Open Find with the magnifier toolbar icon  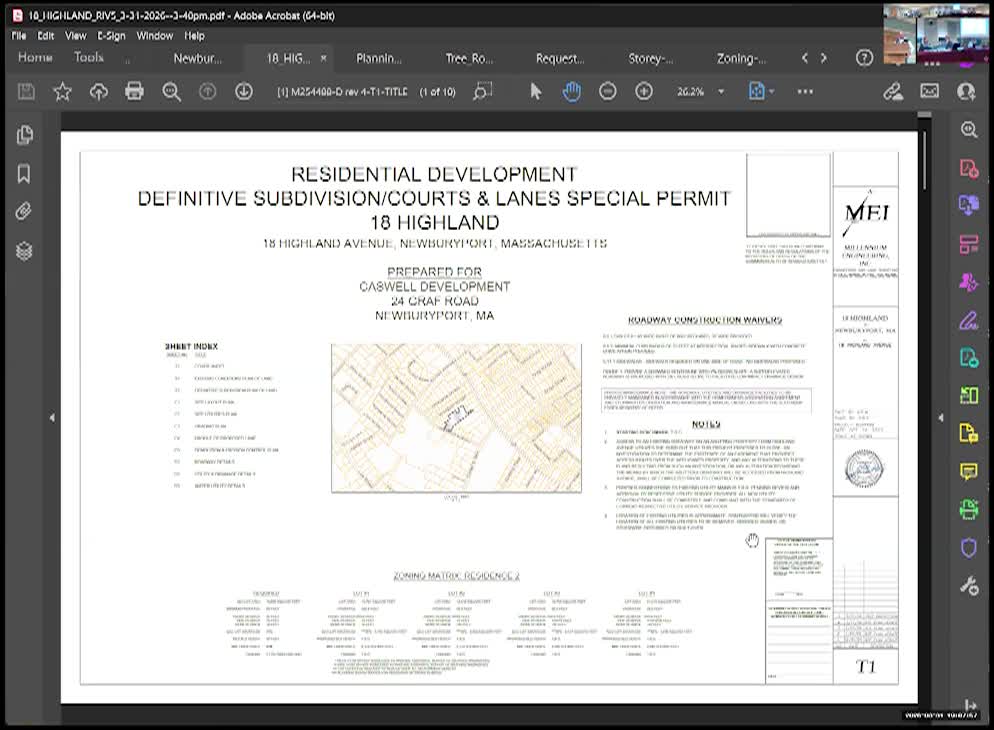tap(171, 90)
